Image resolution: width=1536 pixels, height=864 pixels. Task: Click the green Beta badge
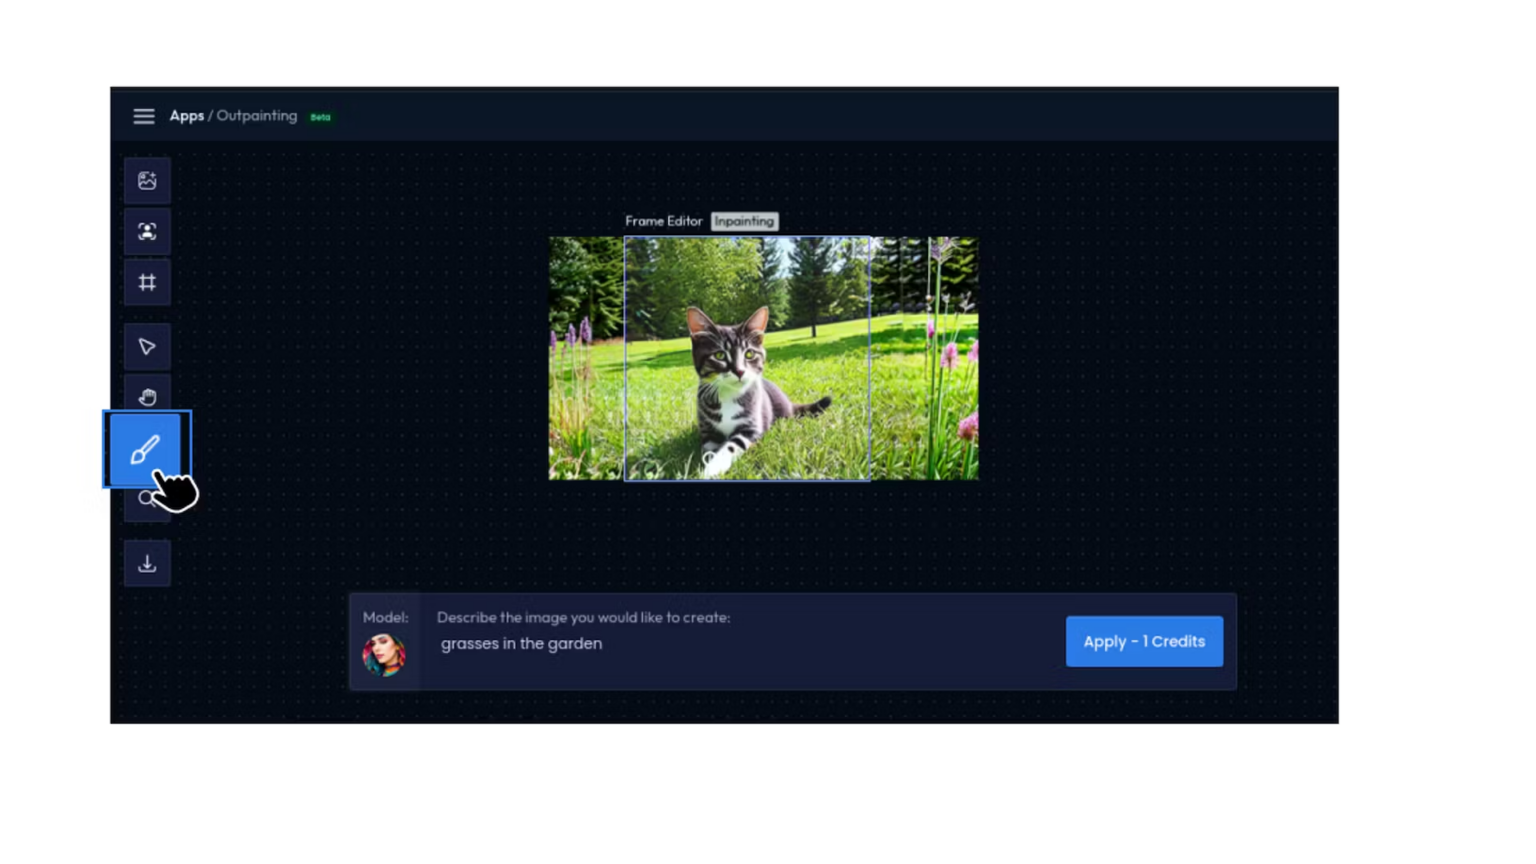(320, 117)
